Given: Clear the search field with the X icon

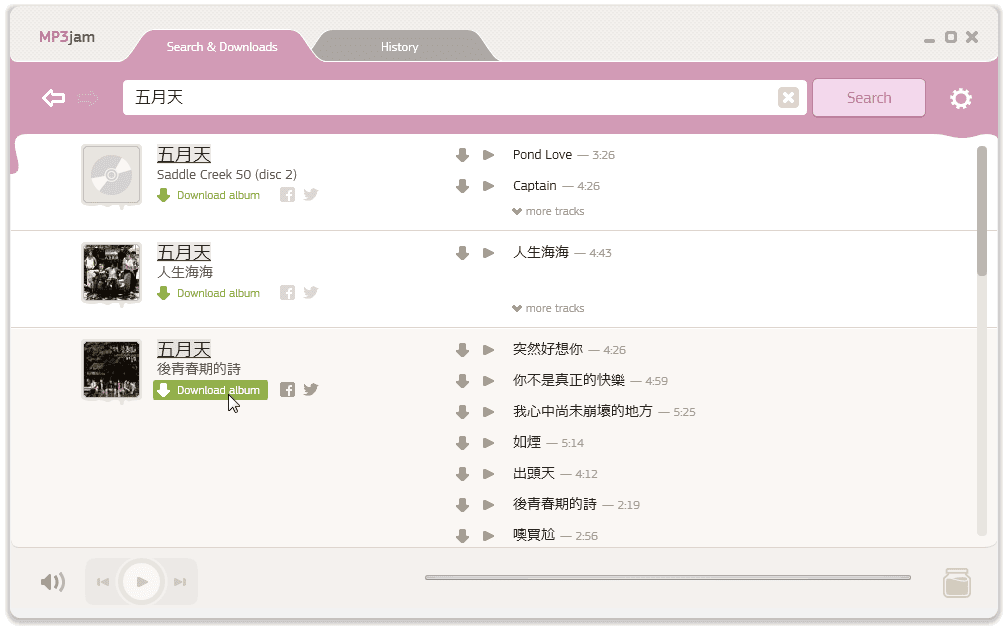Looking at the screenshot, I should pos(788,98).
